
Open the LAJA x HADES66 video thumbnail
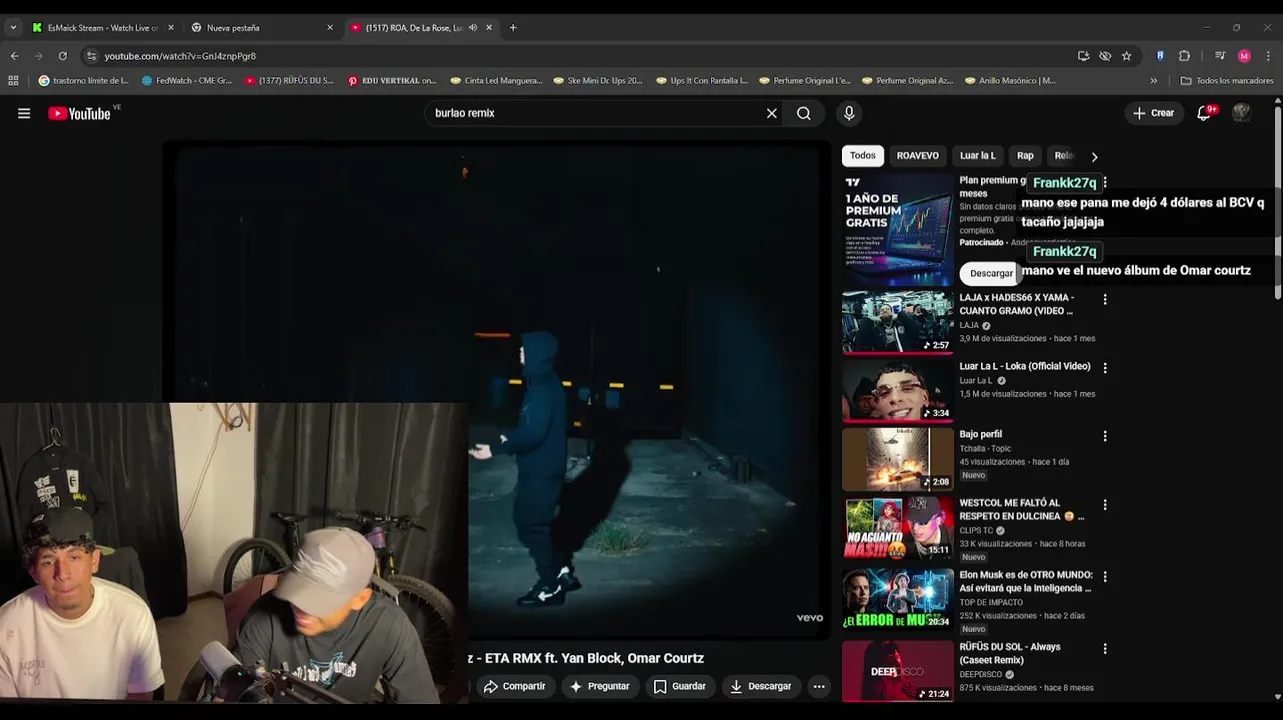(x=898, y=322)
